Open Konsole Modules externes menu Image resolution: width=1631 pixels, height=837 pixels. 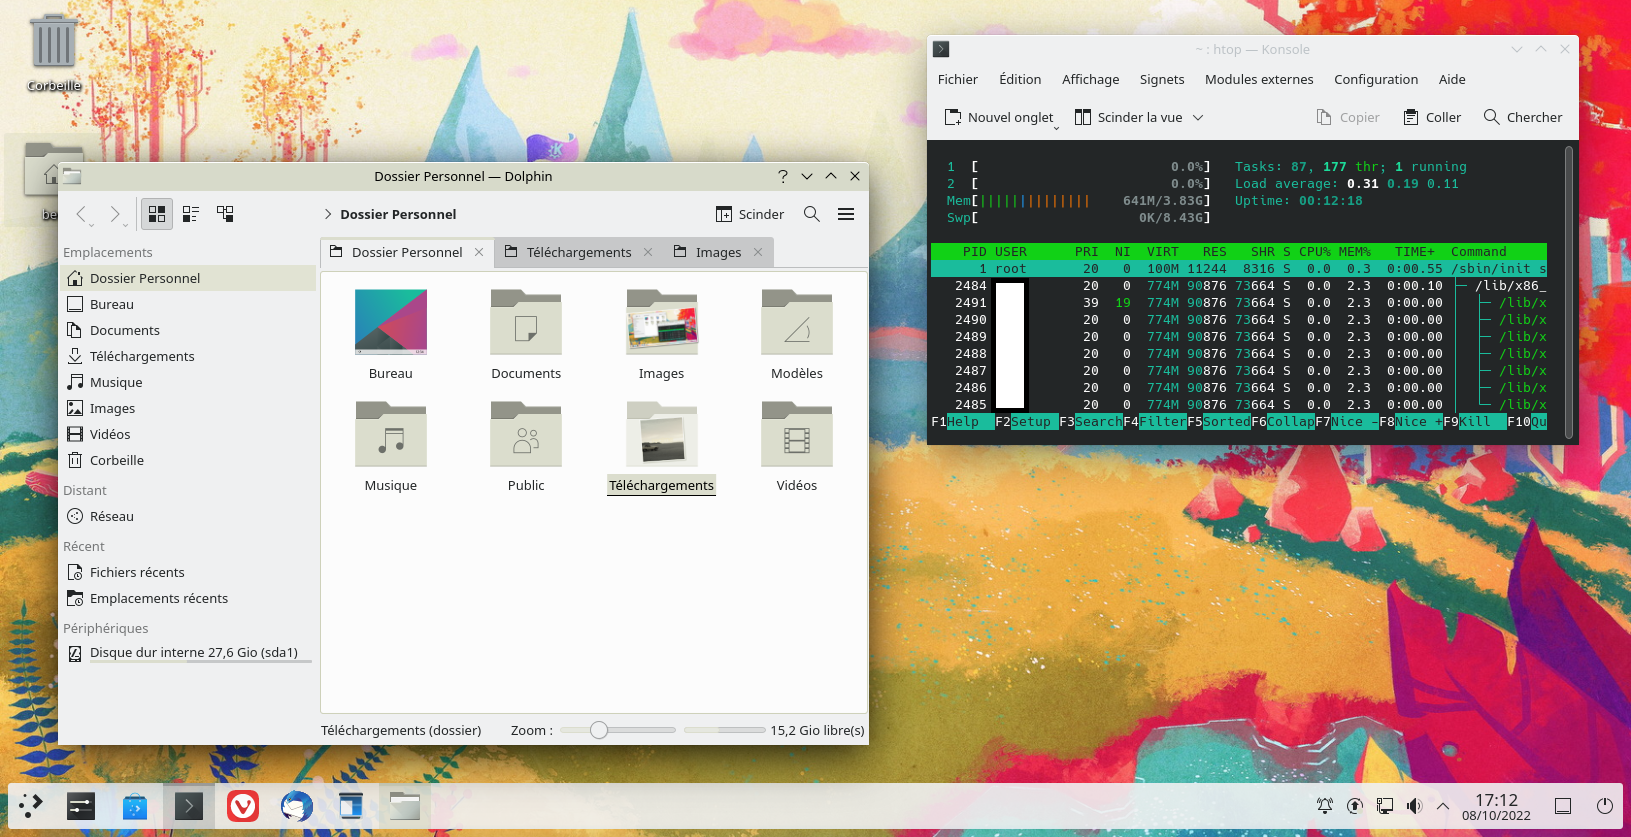(x=1259, y=79)
